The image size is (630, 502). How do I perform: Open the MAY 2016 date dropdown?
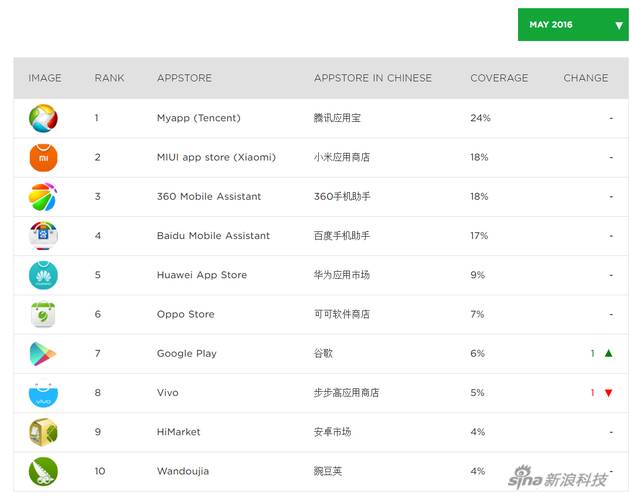coord(572,25)
